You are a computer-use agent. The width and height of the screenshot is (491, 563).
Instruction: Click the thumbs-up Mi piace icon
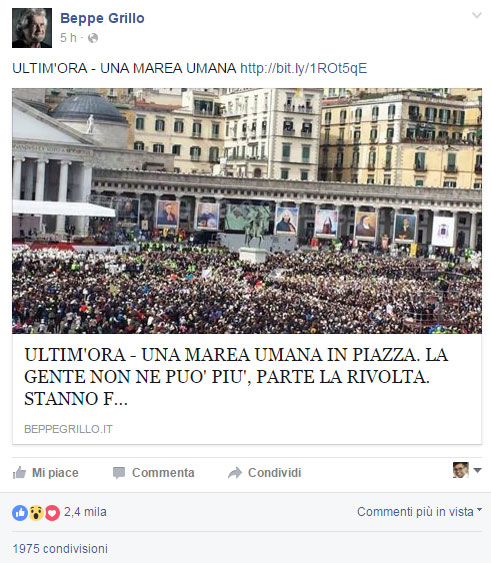pos(19,473)
